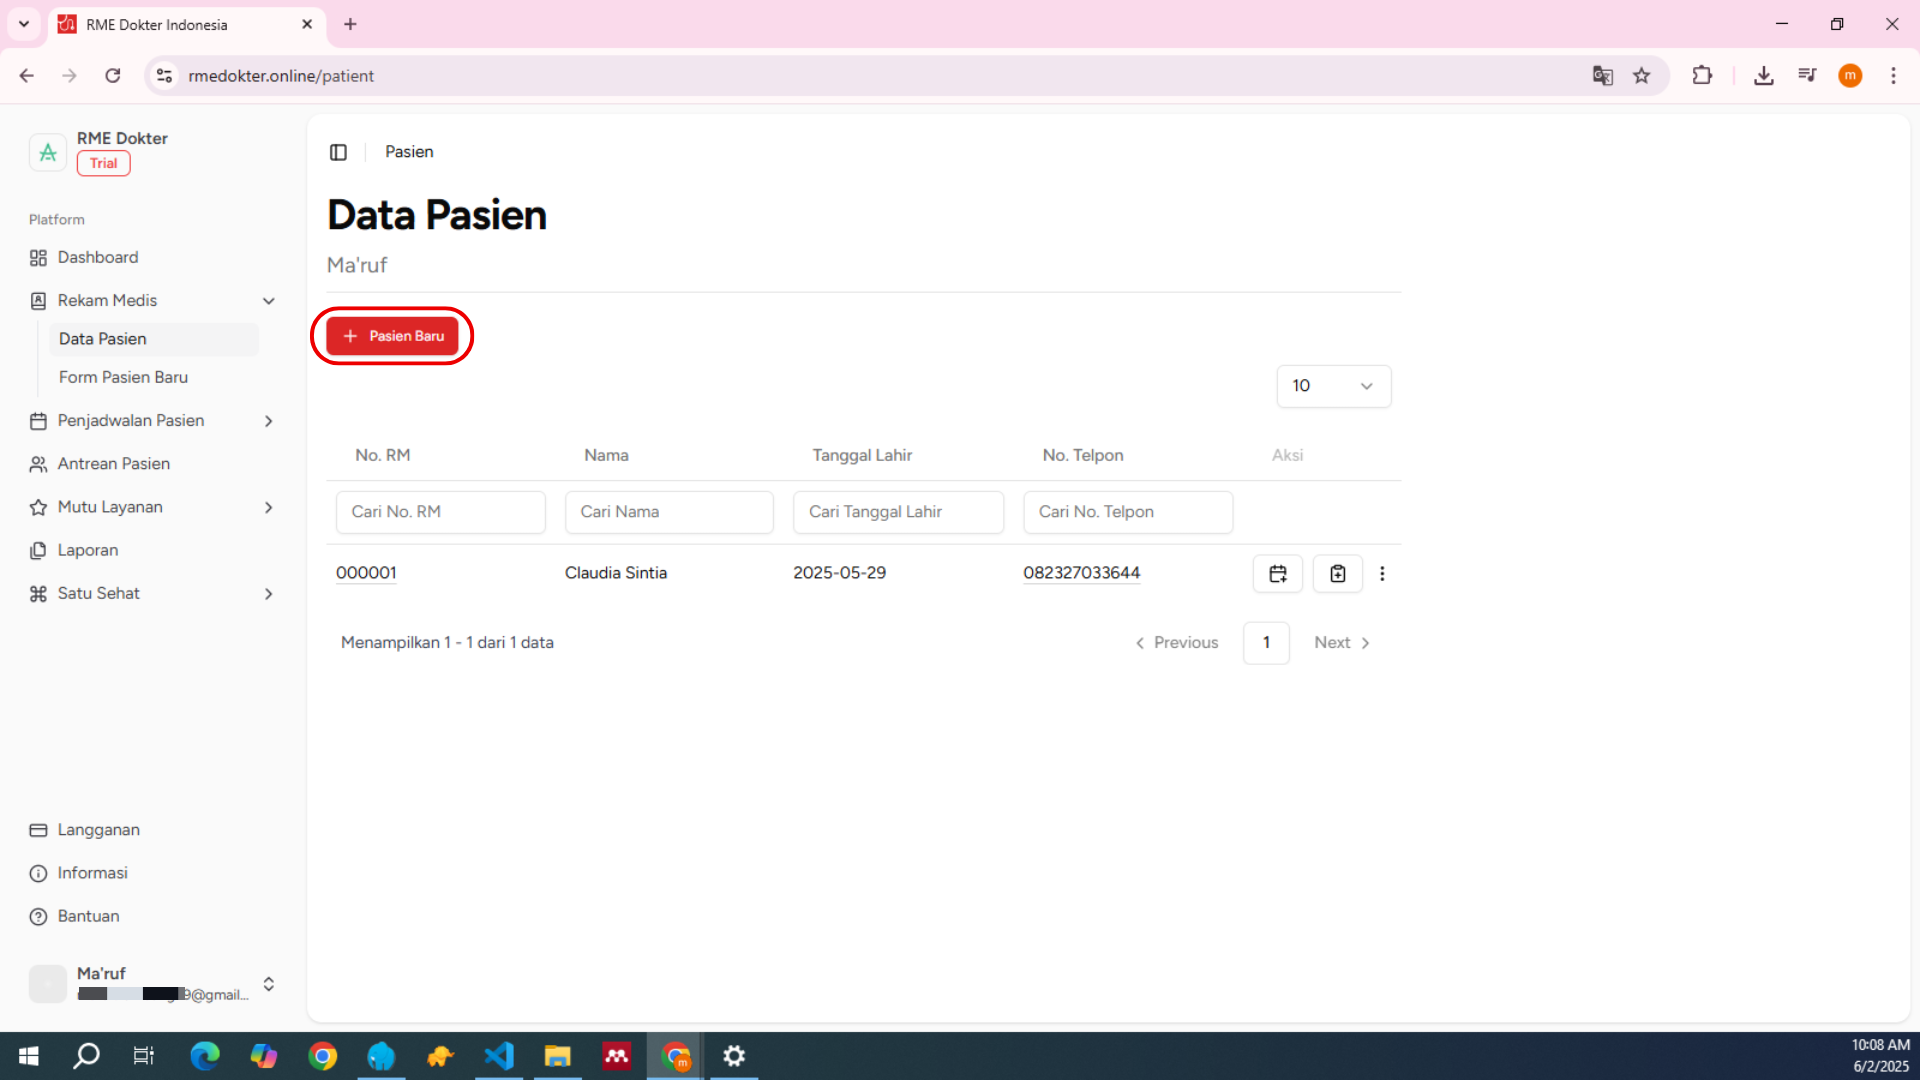The image size is (1920, 1080).
Task: Select Form Pasien Baru in the sidebar
Action: pyautogui.click(x=123, y=377)
